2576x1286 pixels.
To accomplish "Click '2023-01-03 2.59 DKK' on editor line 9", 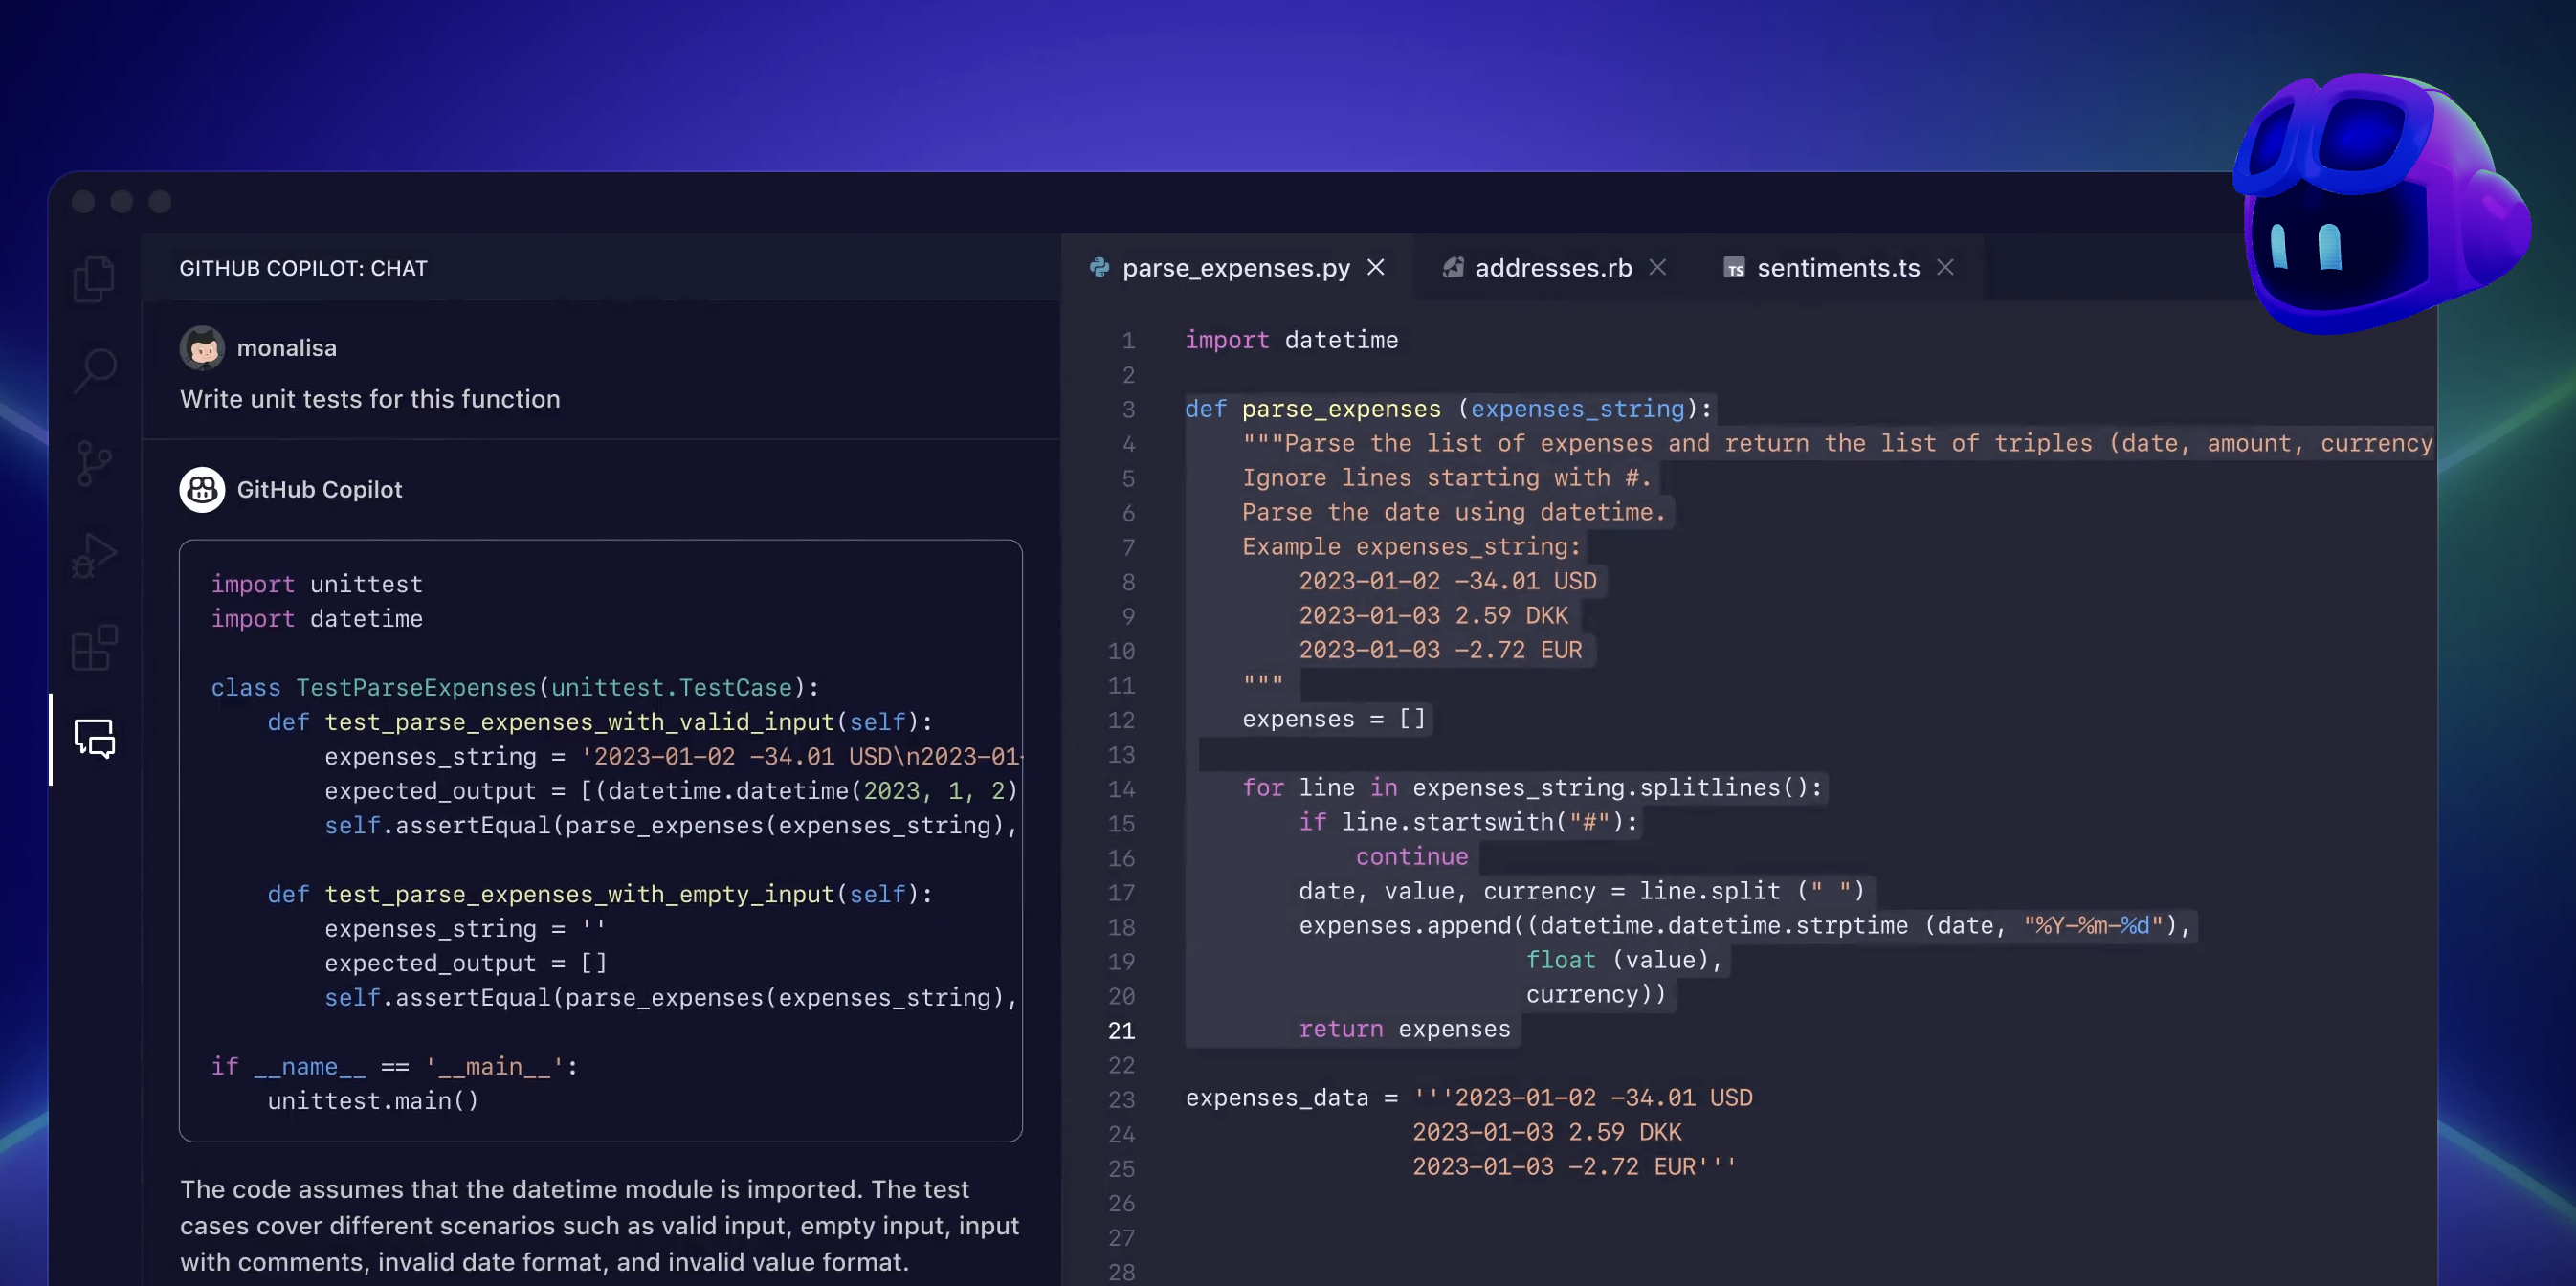I will (1433, 616).
